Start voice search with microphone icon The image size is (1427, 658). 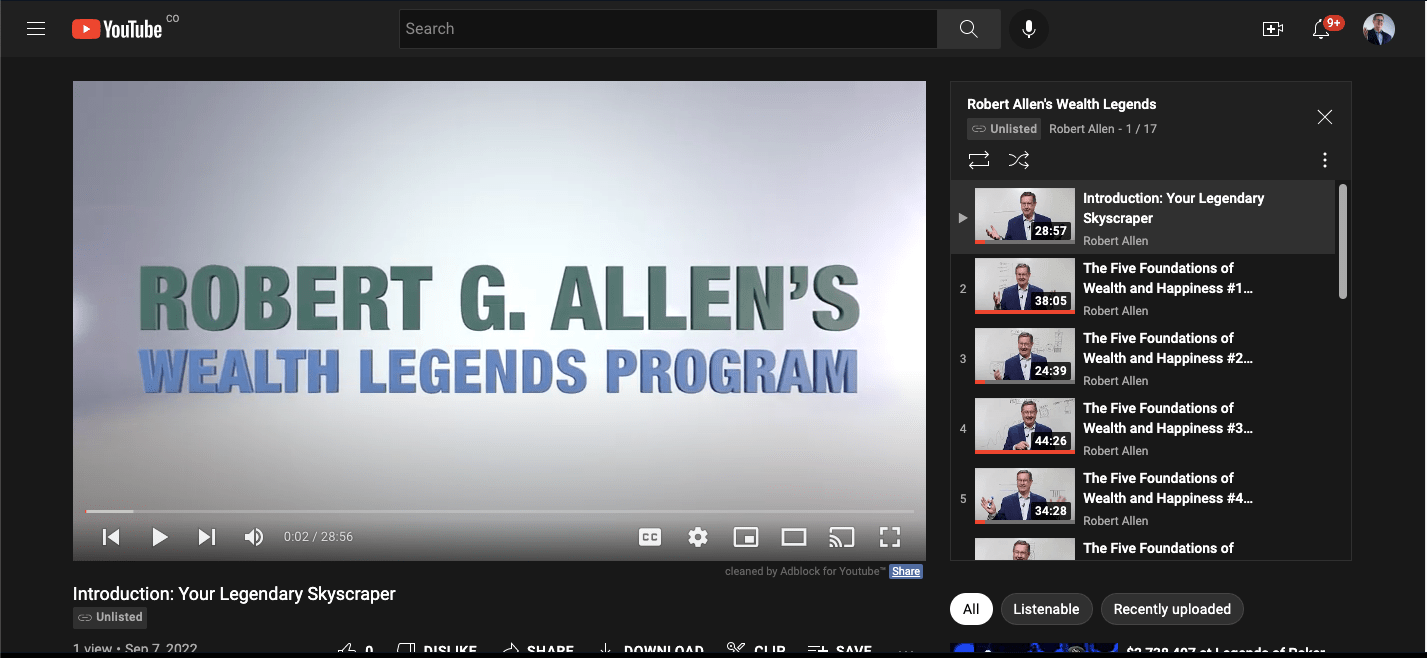tap(1028, 29)
